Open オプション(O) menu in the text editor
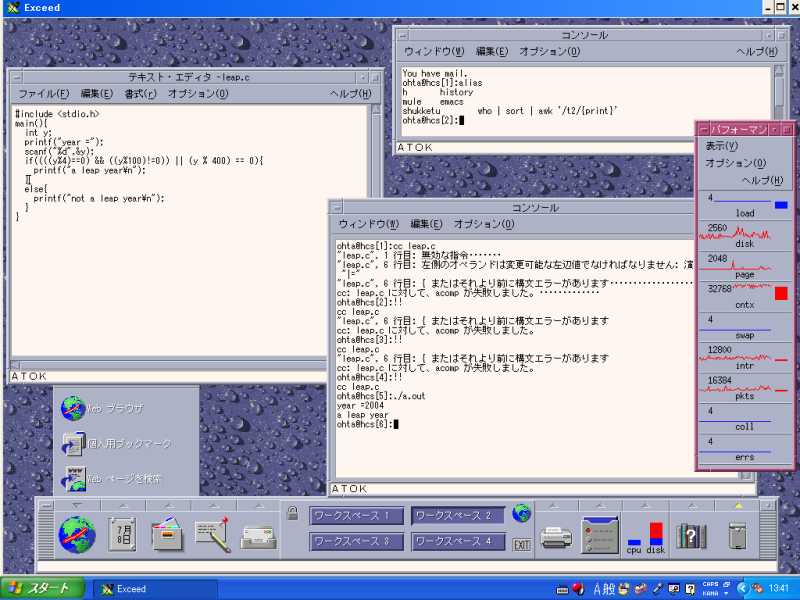Viewport: 800px width, 600px height. click(198, 94)
